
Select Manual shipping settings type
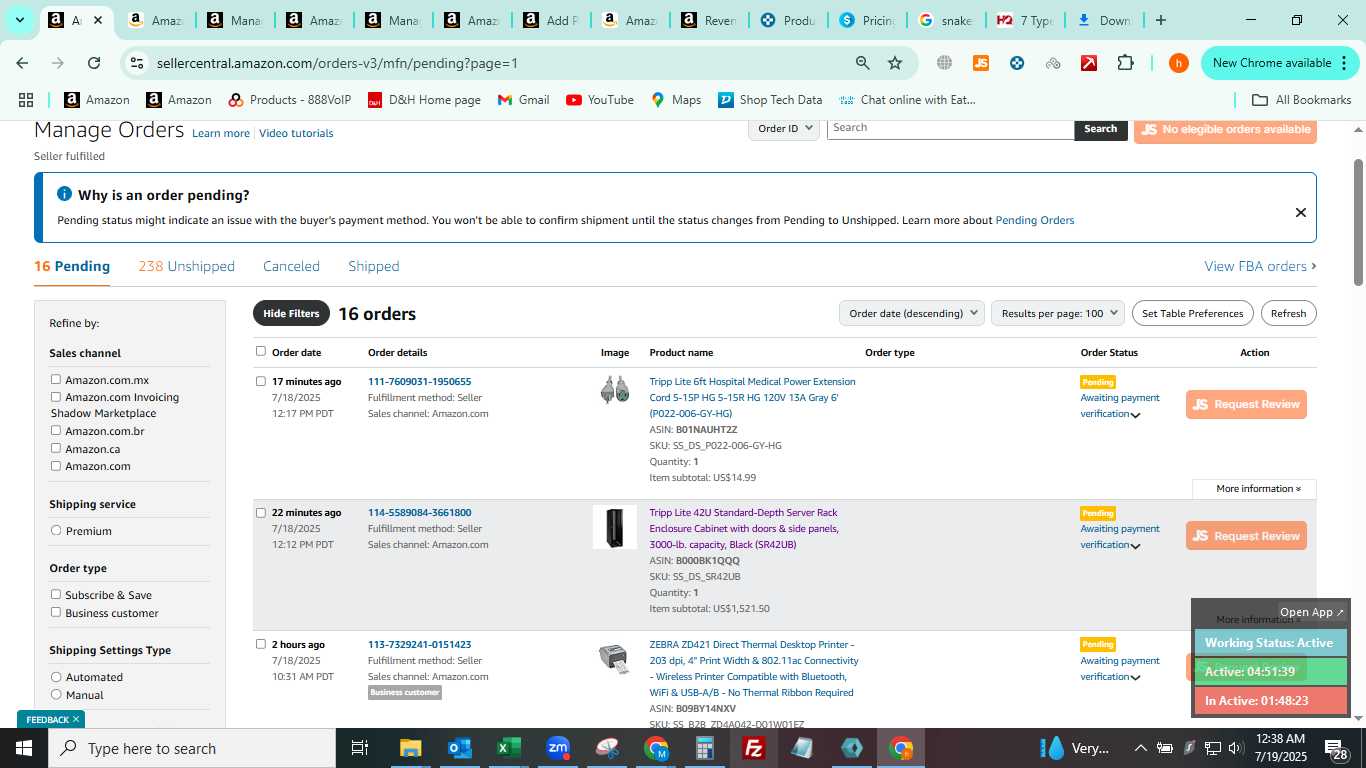click(x=56, y=694)
